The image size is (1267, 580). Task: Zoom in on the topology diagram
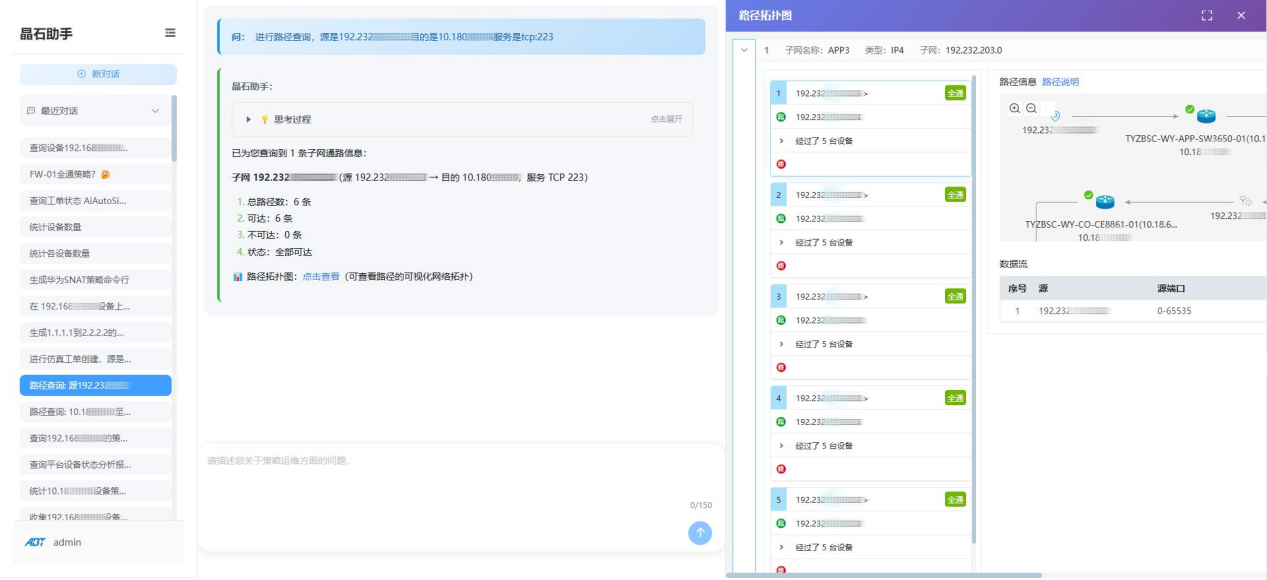pyautogui.click(x=1015, y=108)
